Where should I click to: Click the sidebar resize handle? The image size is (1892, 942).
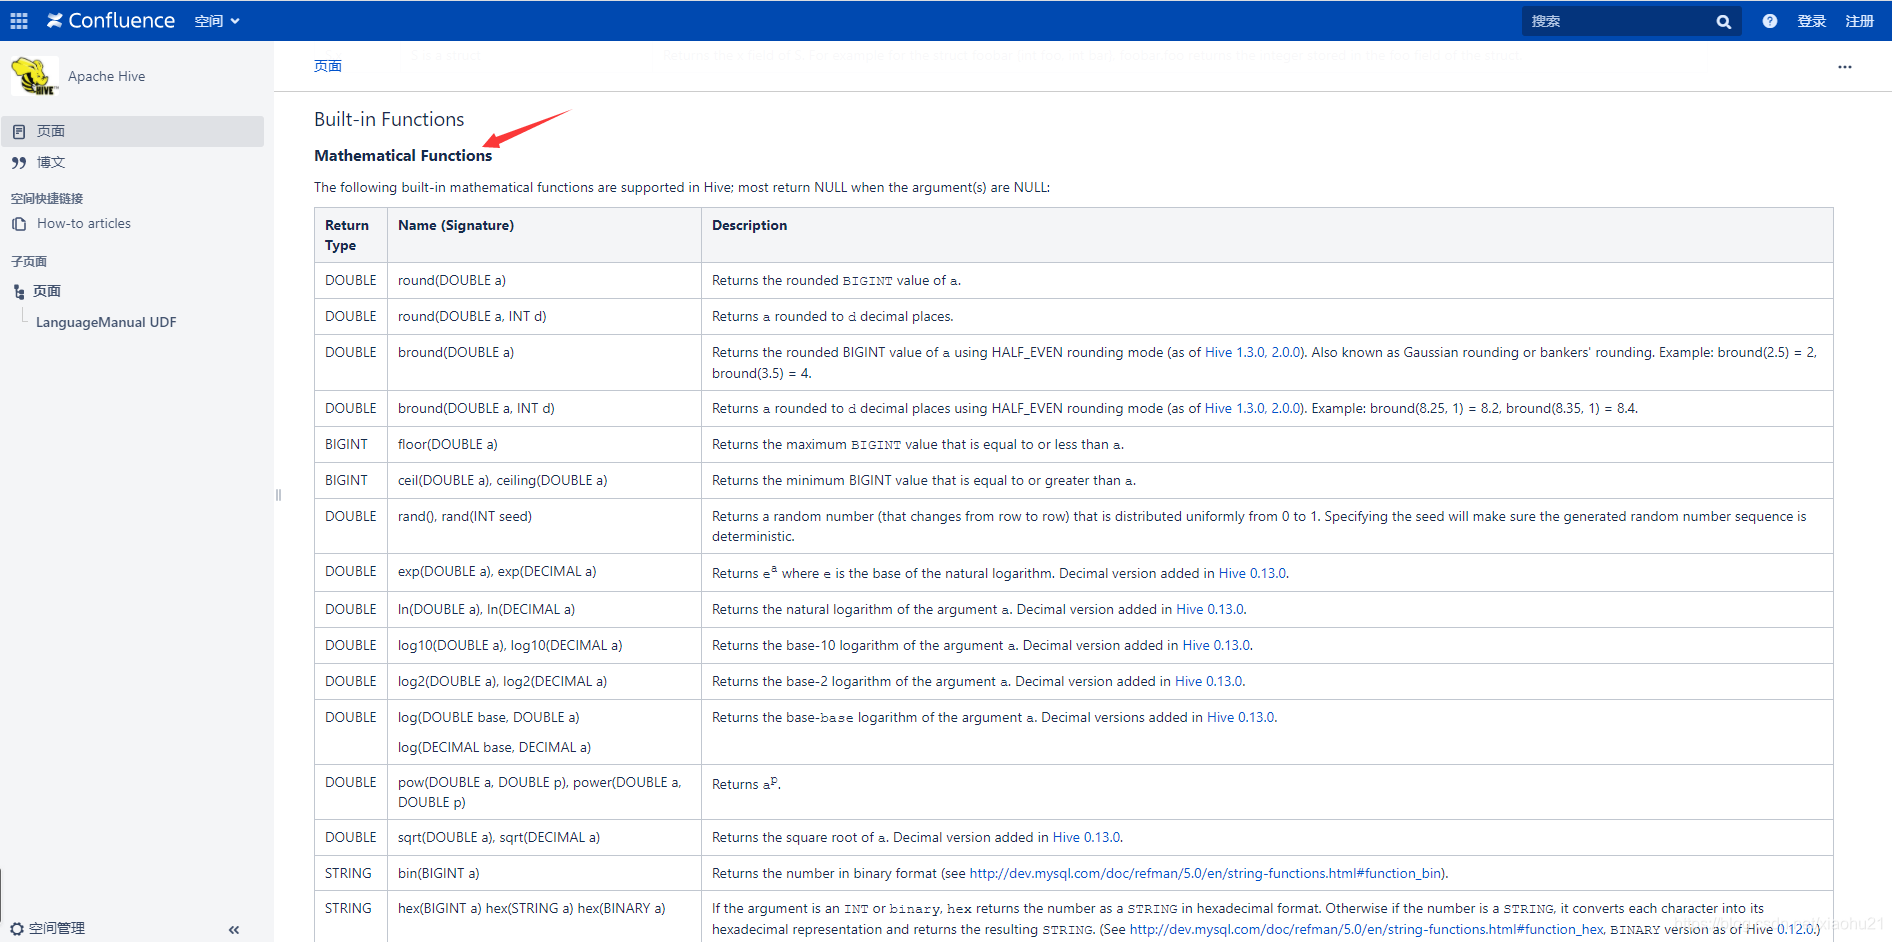278,495
